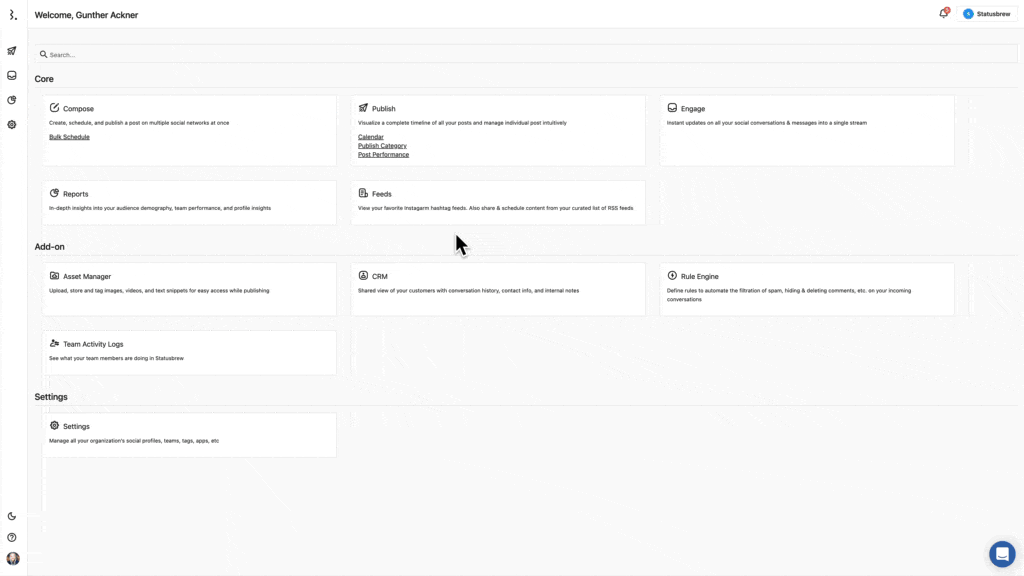Open the Settings gear icon in the sidebar
Image resolution: width=1024 pixels, height=576 pixels.
click(x=12, y=125)
